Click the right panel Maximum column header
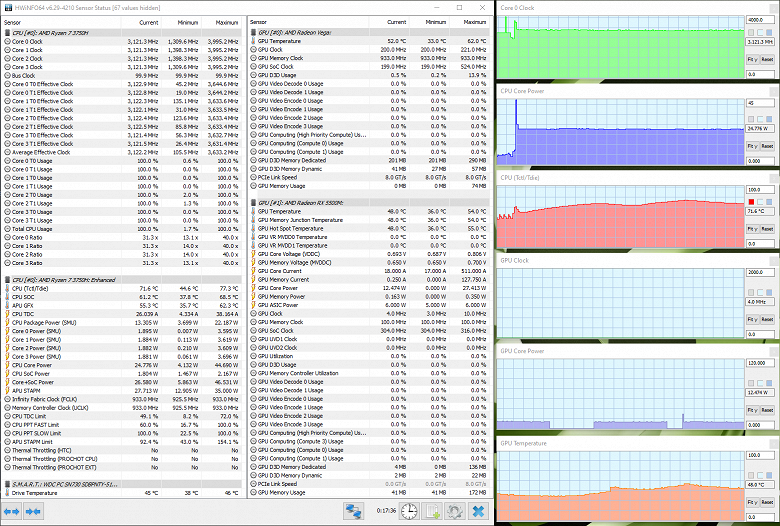Viewport: 780px width, 526px height. 469,22
